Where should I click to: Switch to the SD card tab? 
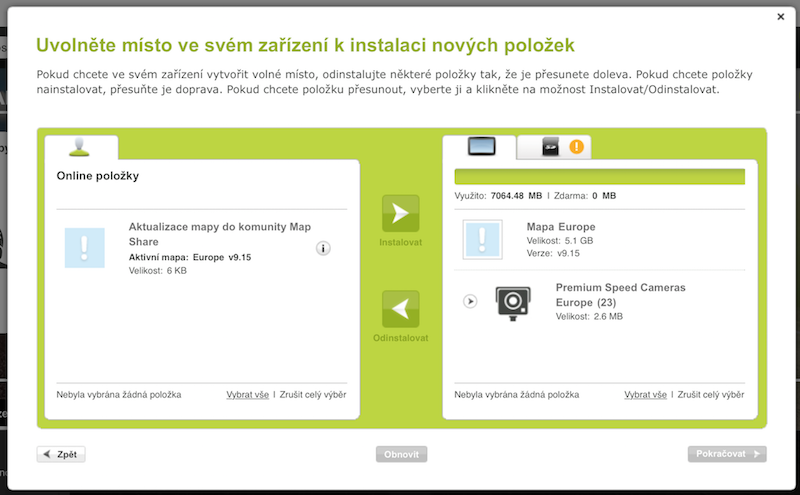point(555,148)
